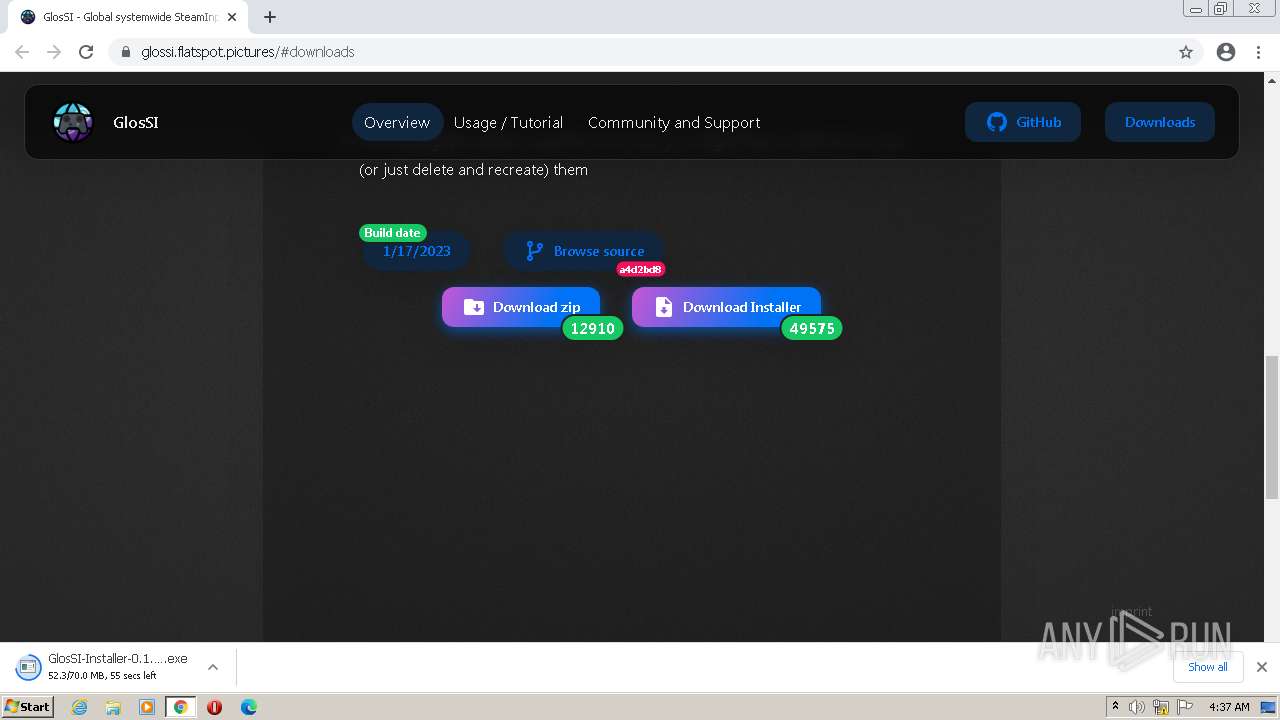Click the GlosSI logo icon
The image size is (1280, 720).
(x=72, y=122)
